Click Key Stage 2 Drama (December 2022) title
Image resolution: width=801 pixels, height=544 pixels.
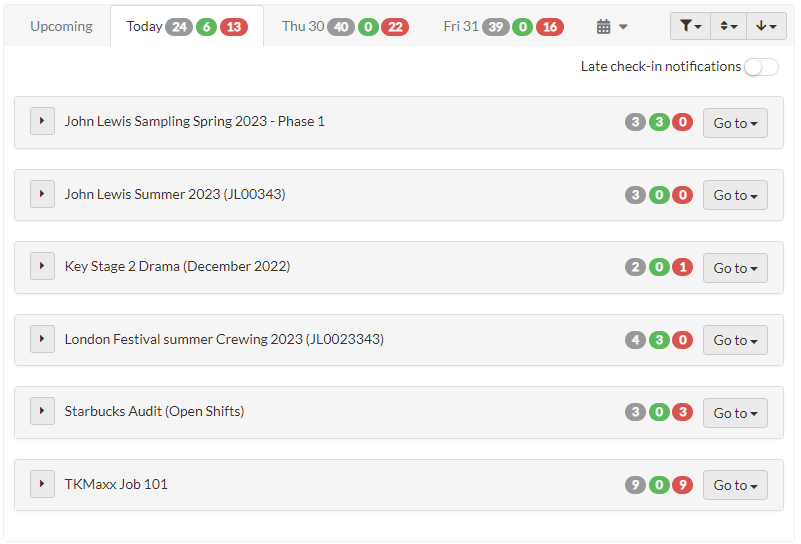pos(177,267)
